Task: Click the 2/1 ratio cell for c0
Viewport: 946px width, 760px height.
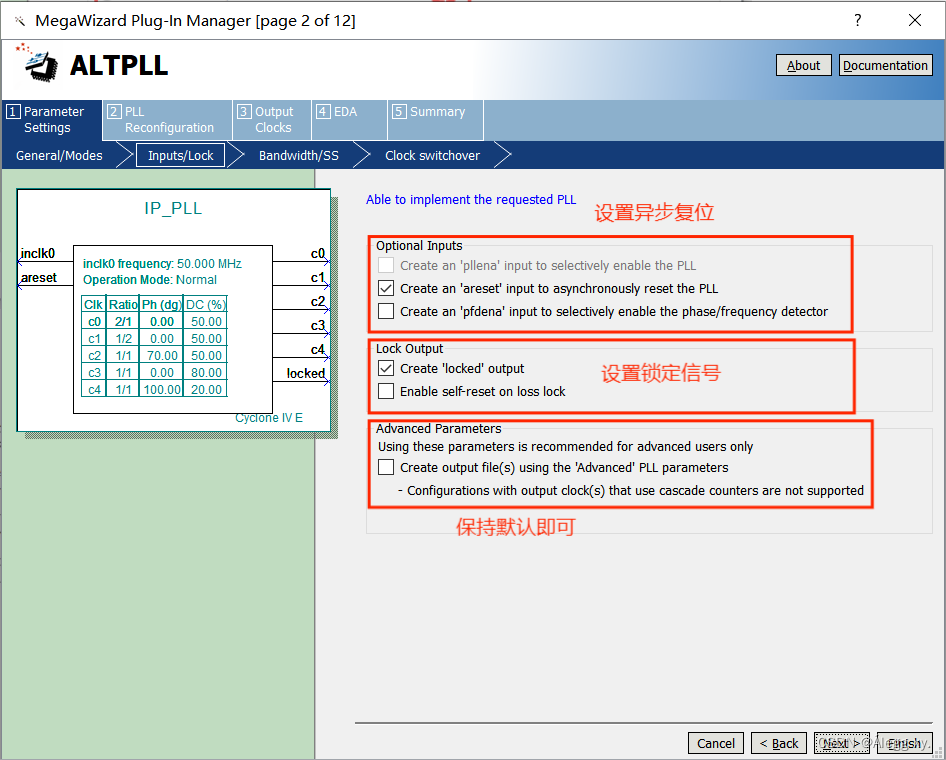Action: coord(123,321)
